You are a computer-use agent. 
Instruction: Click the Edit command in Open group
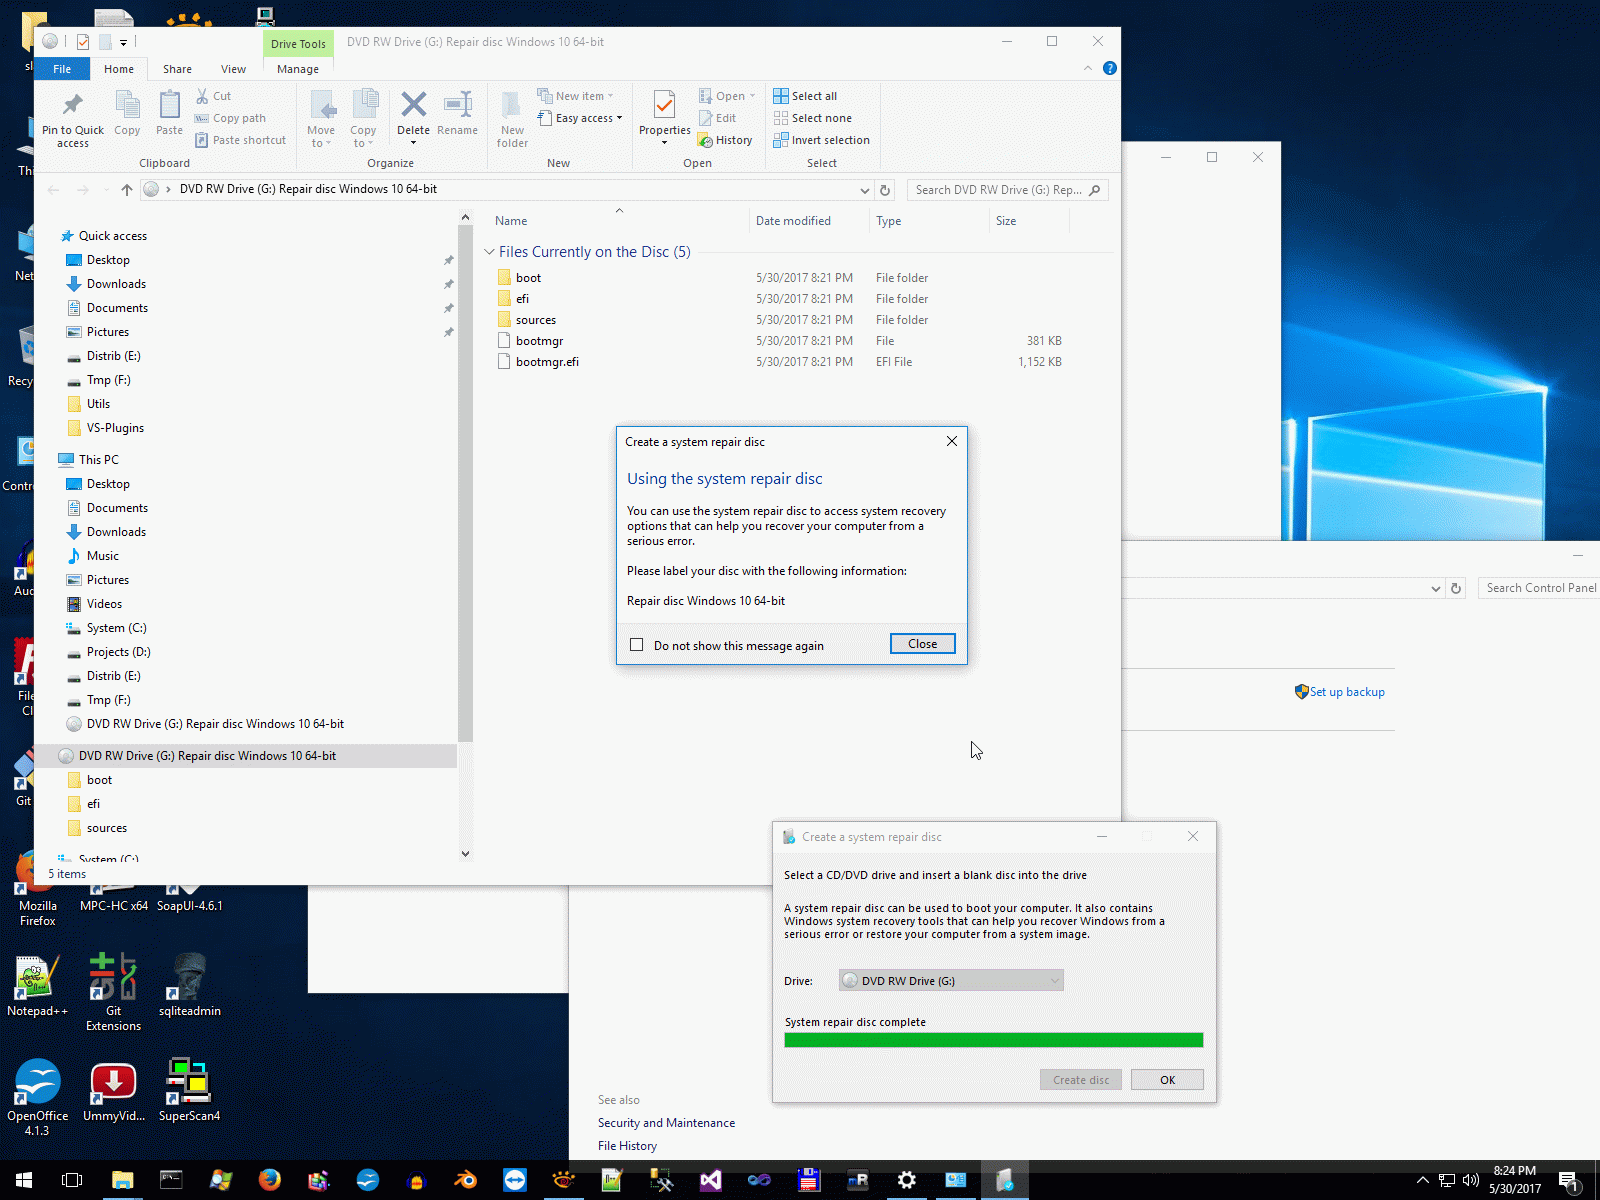(718, 118)
